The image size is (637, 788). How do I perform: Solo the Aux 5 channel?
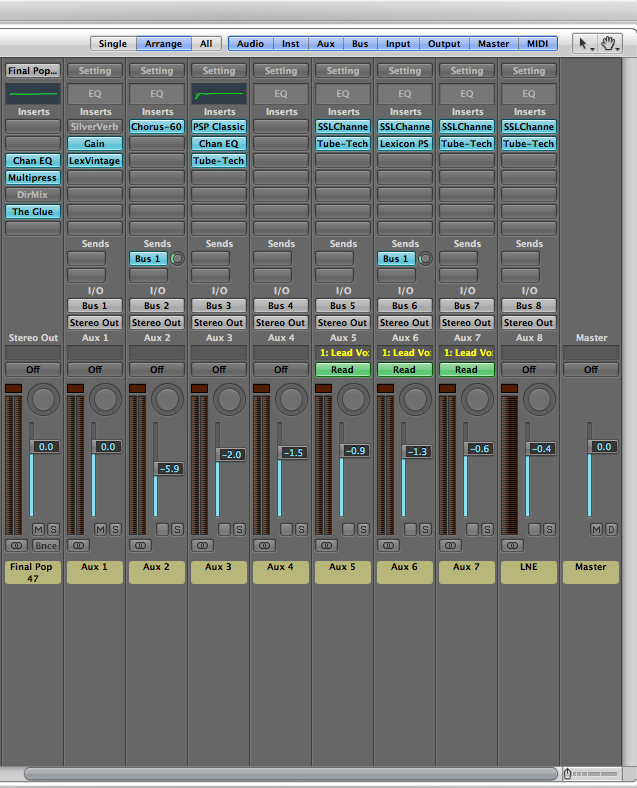point(363,529)
